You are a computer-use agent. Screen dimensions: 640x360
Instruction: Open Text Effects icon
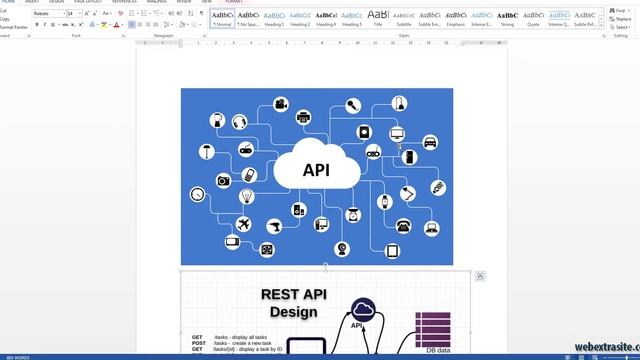92,25
